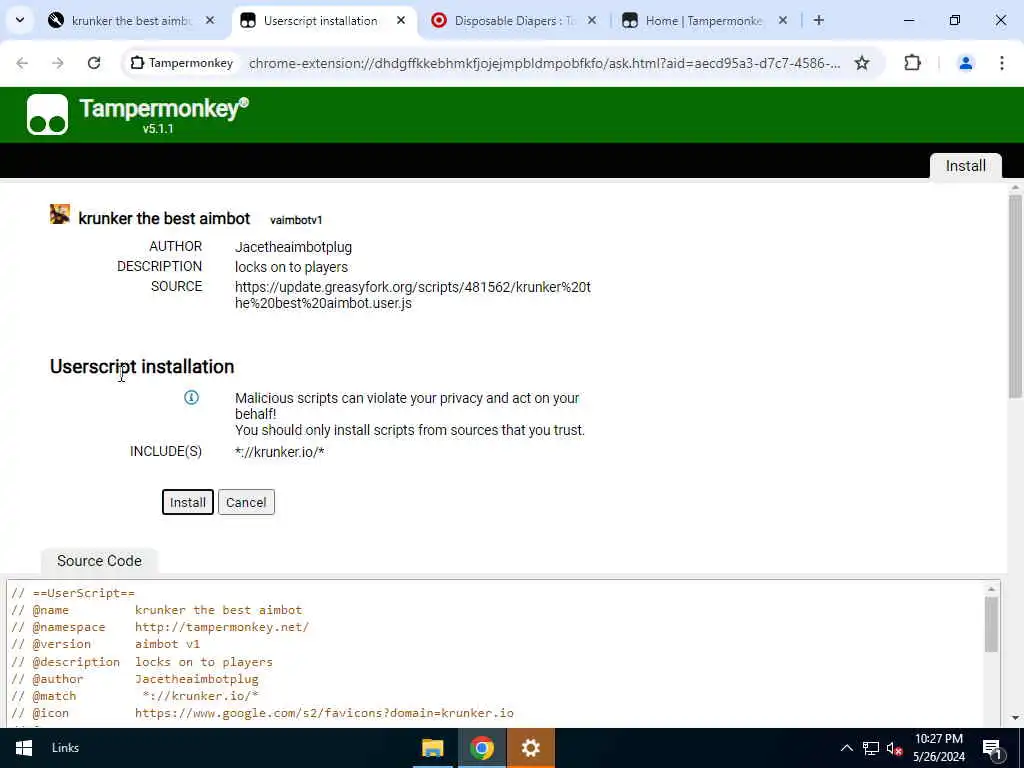Switch to krunker the best aimbot browser tab

131,21
